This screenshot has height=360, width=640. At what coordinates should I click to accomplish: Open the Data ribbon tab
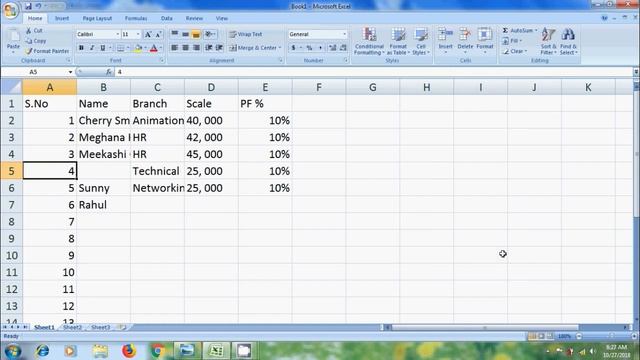[x=167, y=18]
